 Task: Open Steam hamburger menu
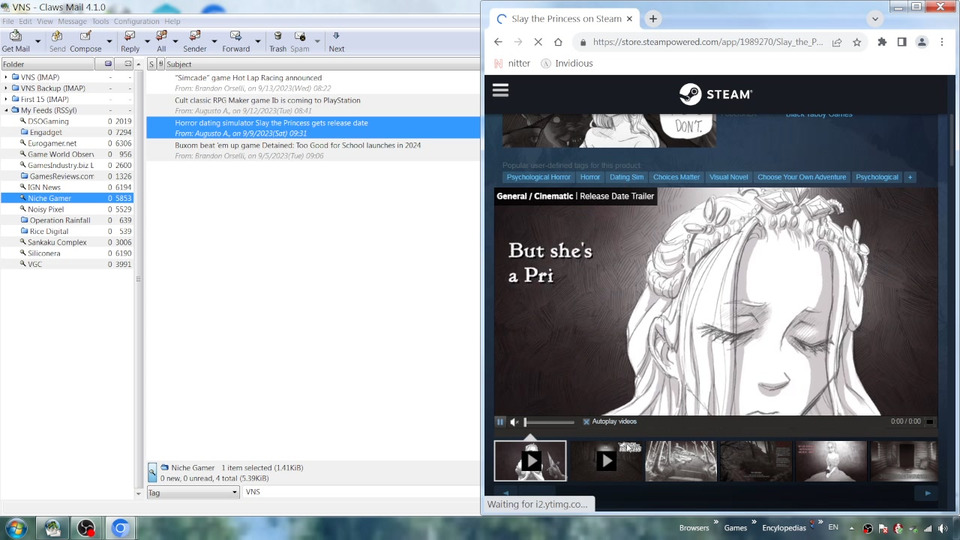[x=500, y=91]
